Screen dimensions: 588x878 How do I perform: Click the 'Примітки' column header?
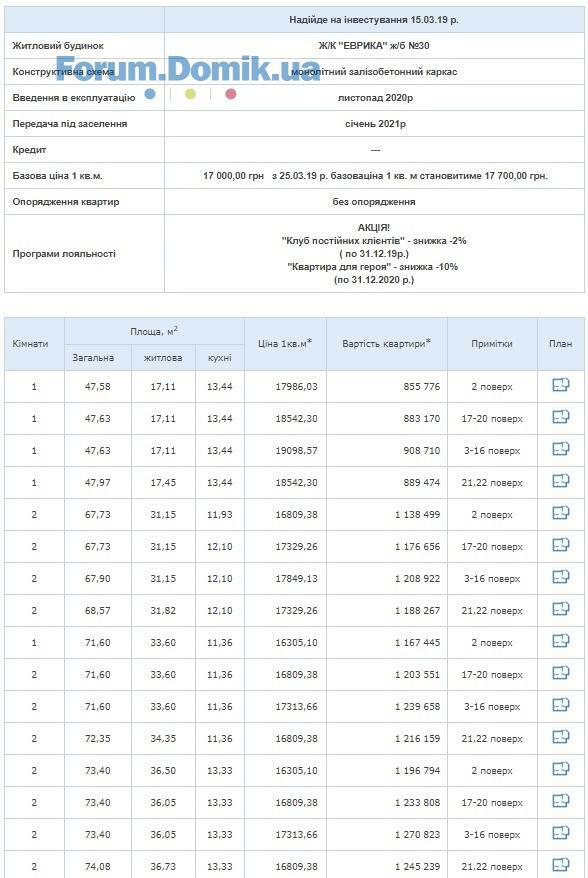click(492, 344)
